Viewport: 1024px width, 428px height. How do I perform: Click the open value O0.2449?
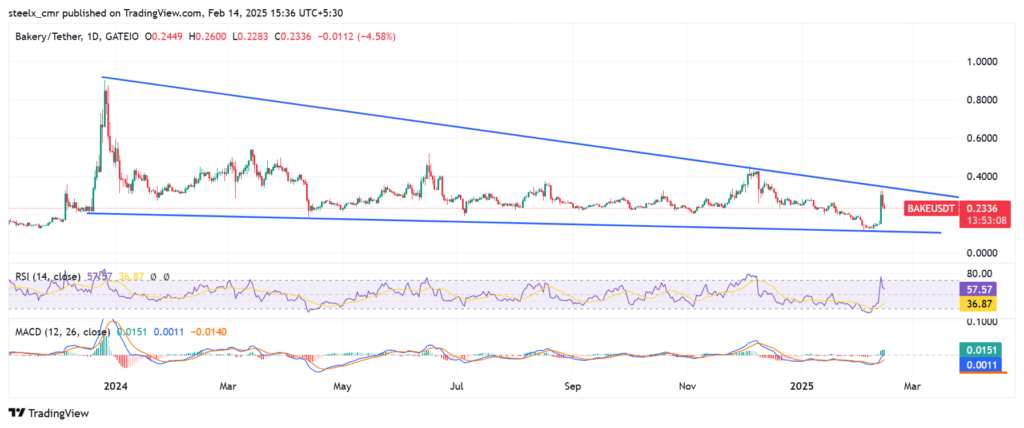166,37
